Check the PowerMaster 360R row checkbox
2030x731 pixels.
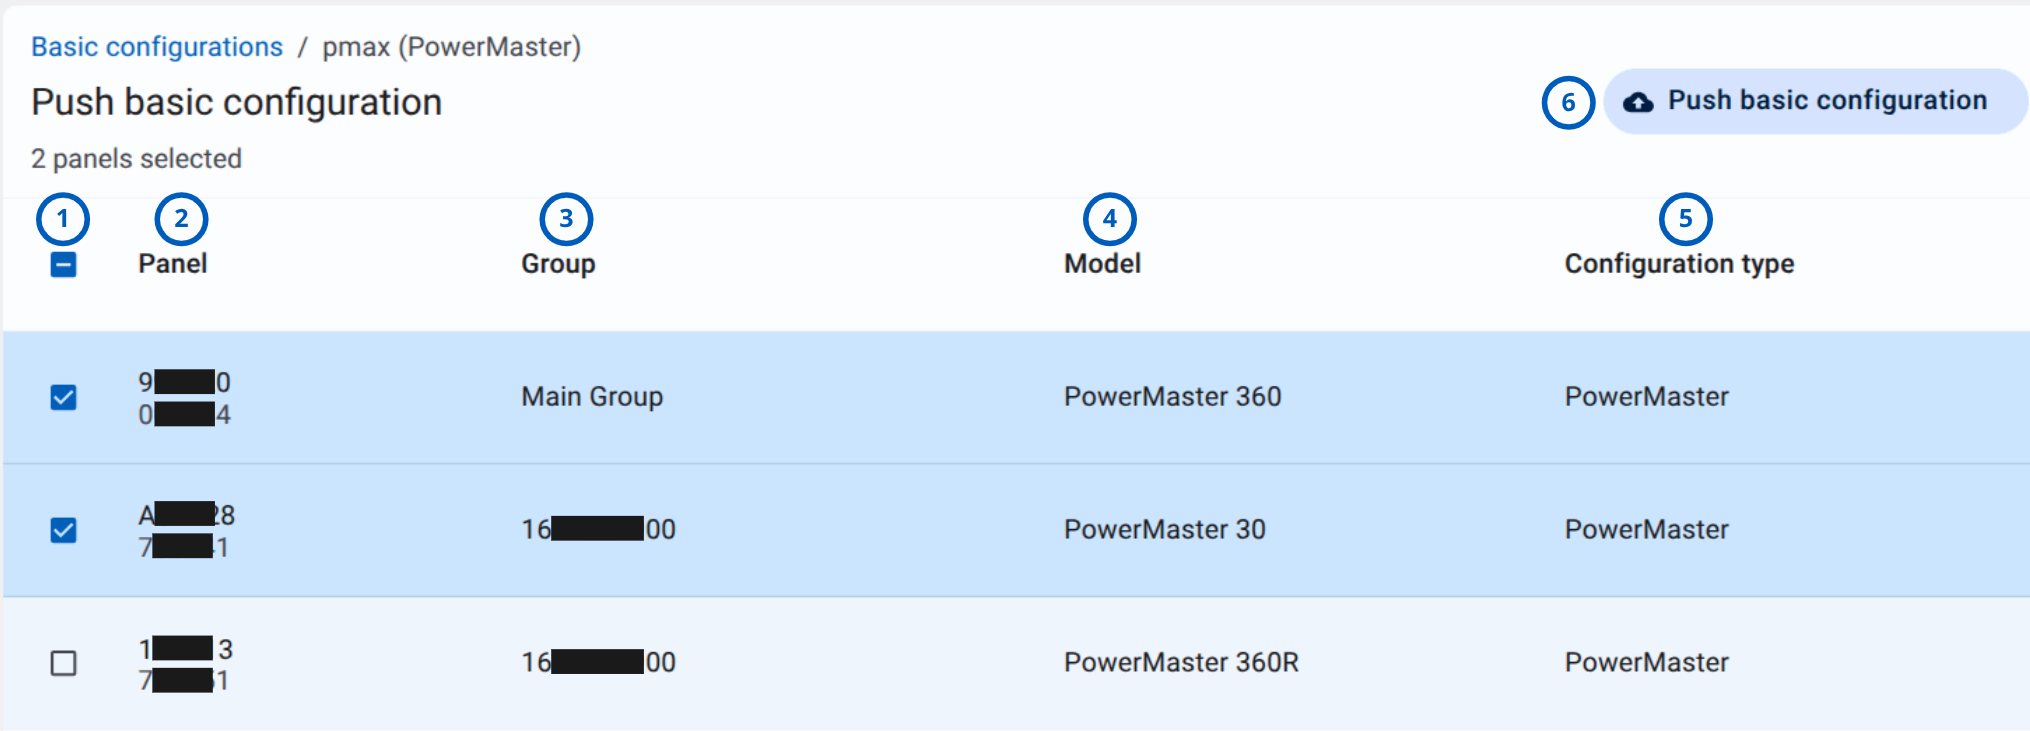pyautogui.click(x=63, y=663)
